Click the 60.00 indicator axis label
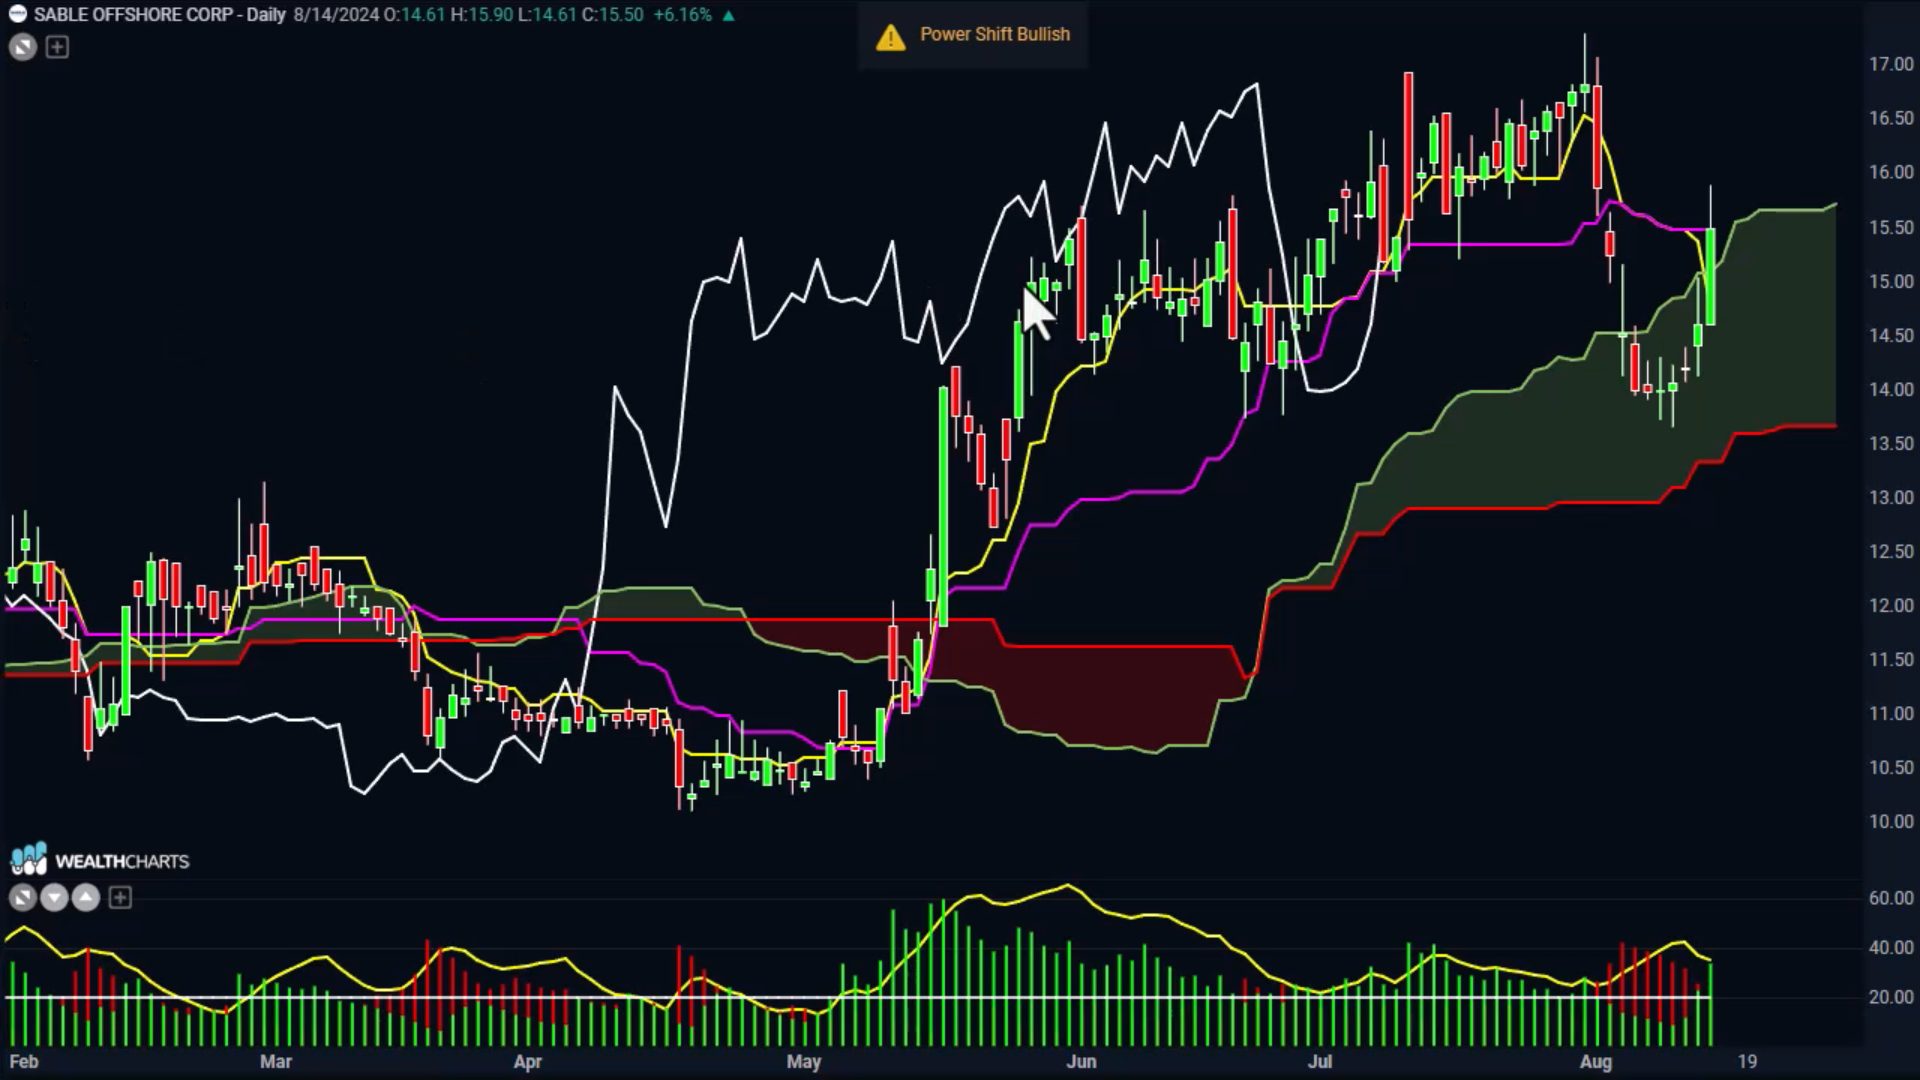The width and height of the screenshot is (1920, 1080). click(1891, 898)
